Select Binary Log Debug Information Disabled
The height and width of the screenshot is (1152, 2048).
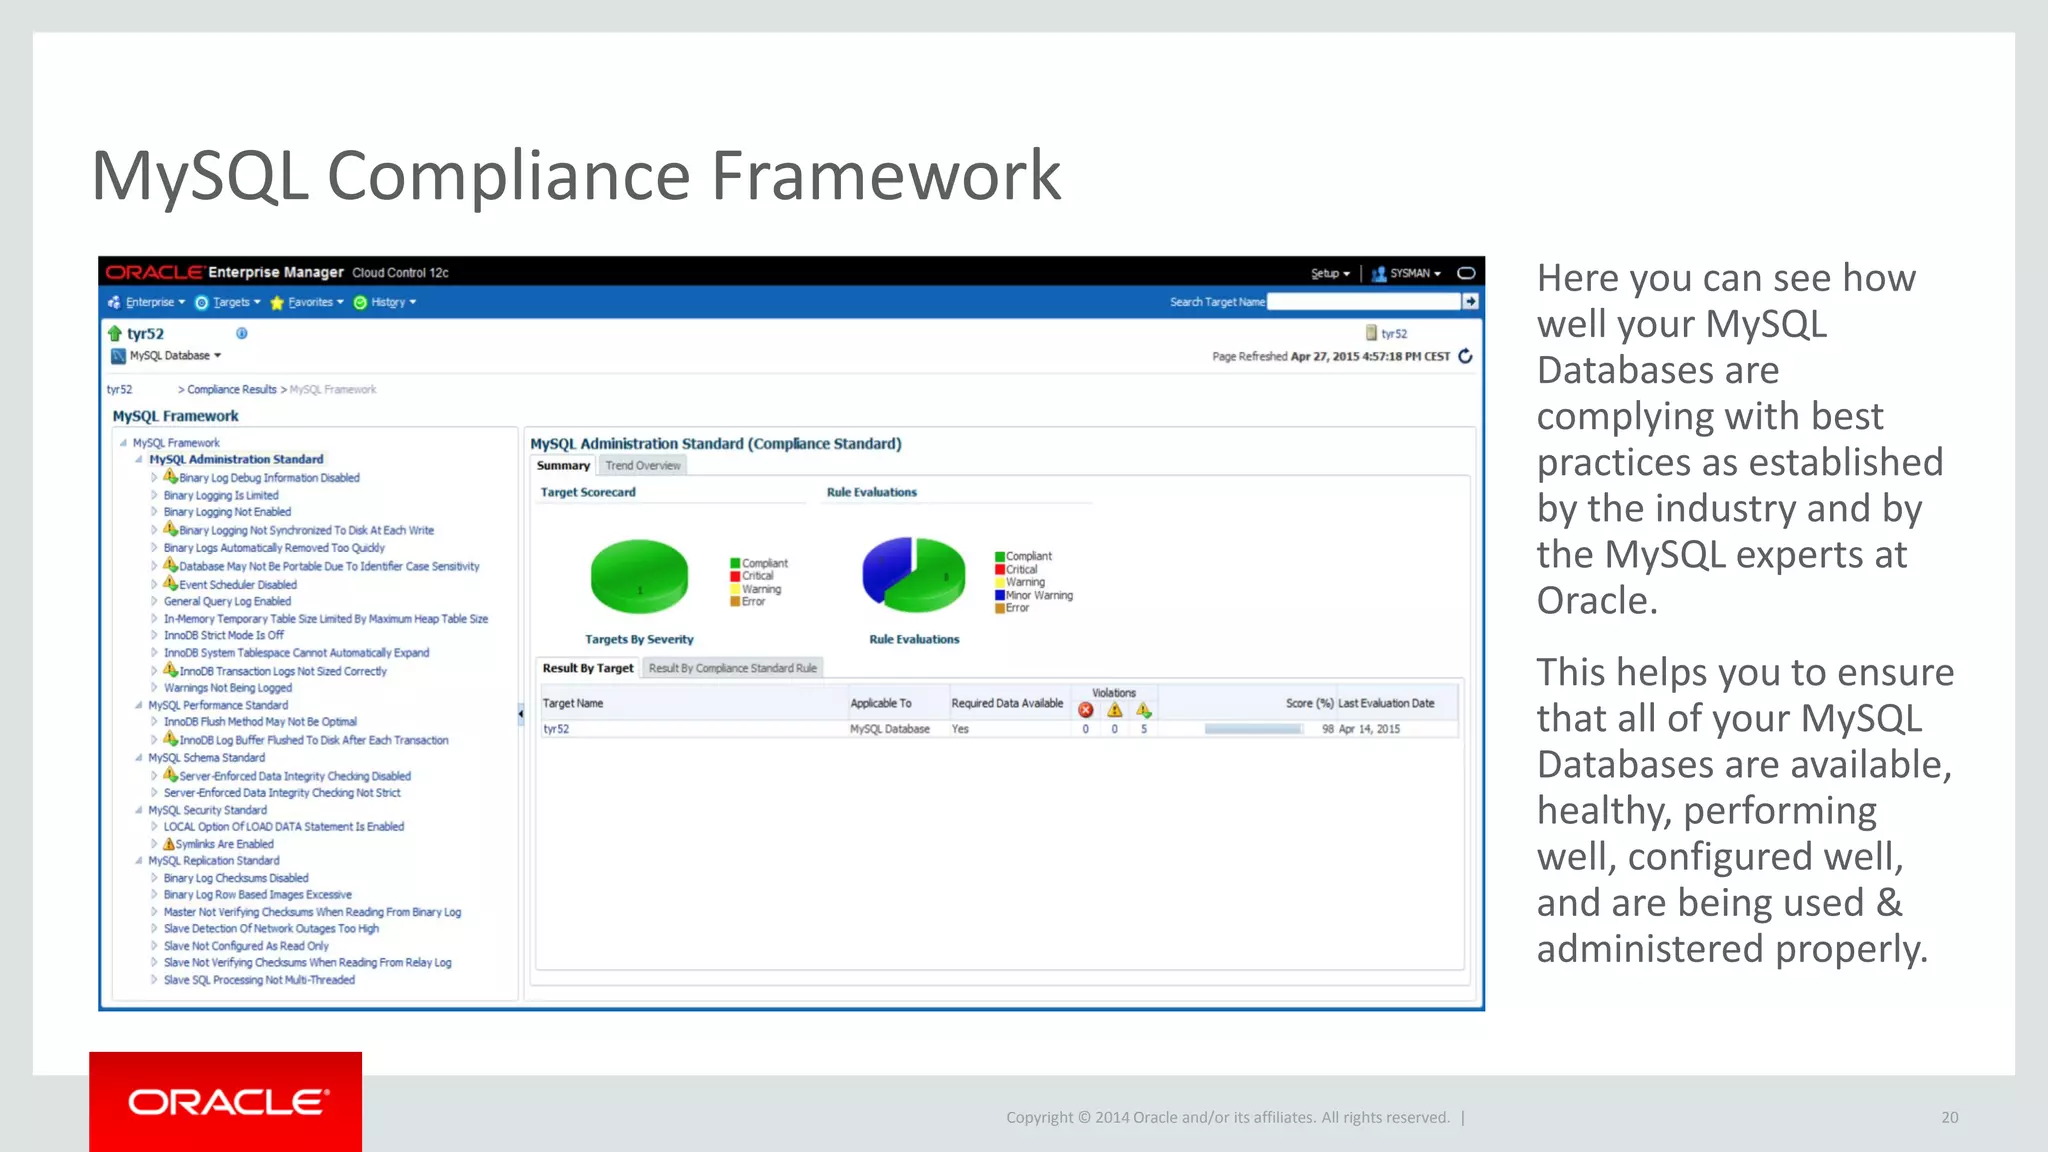269,478
